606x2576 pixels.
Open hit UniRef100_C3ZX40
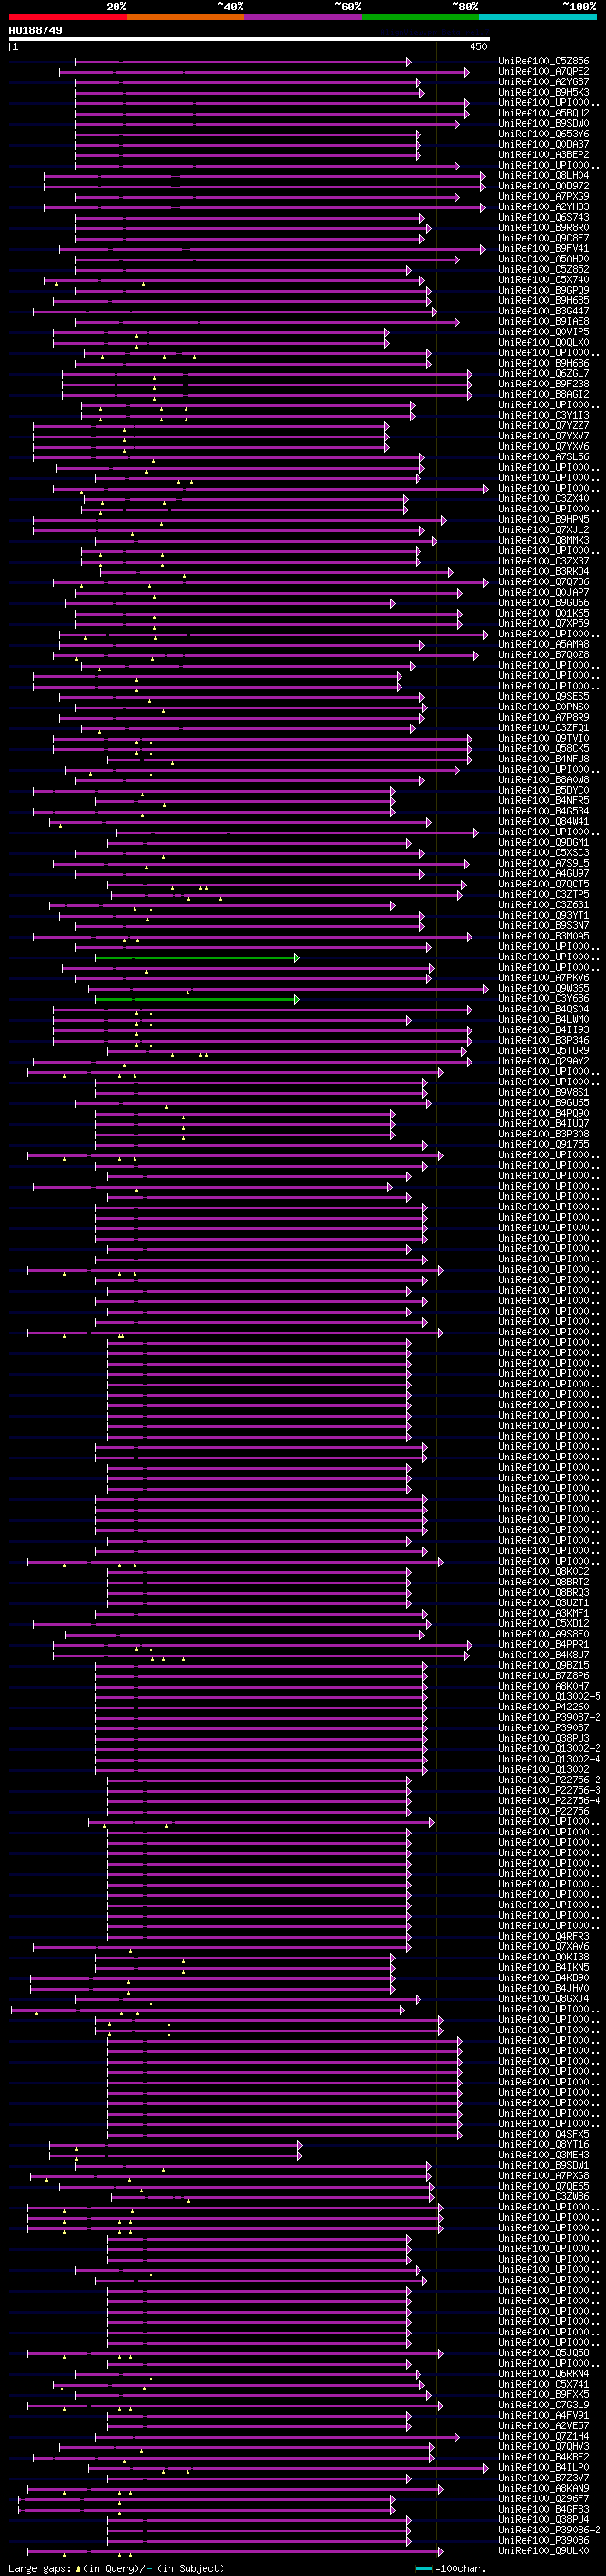(544, 498)
